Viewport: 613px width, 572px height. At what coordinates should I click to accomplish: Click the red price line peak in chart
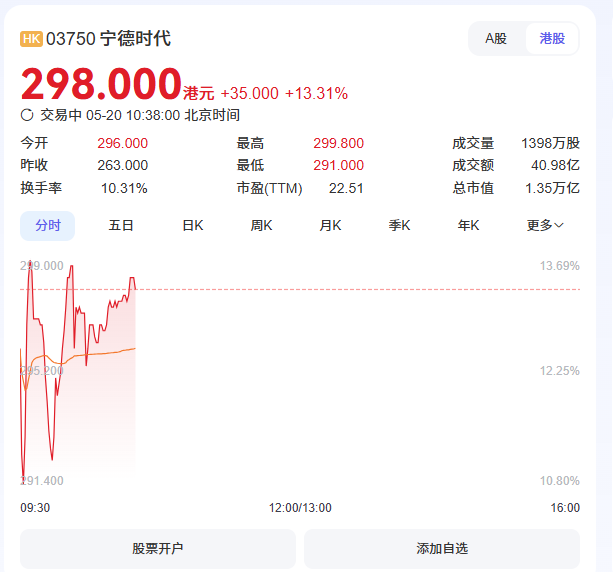[x=30, y=262]
